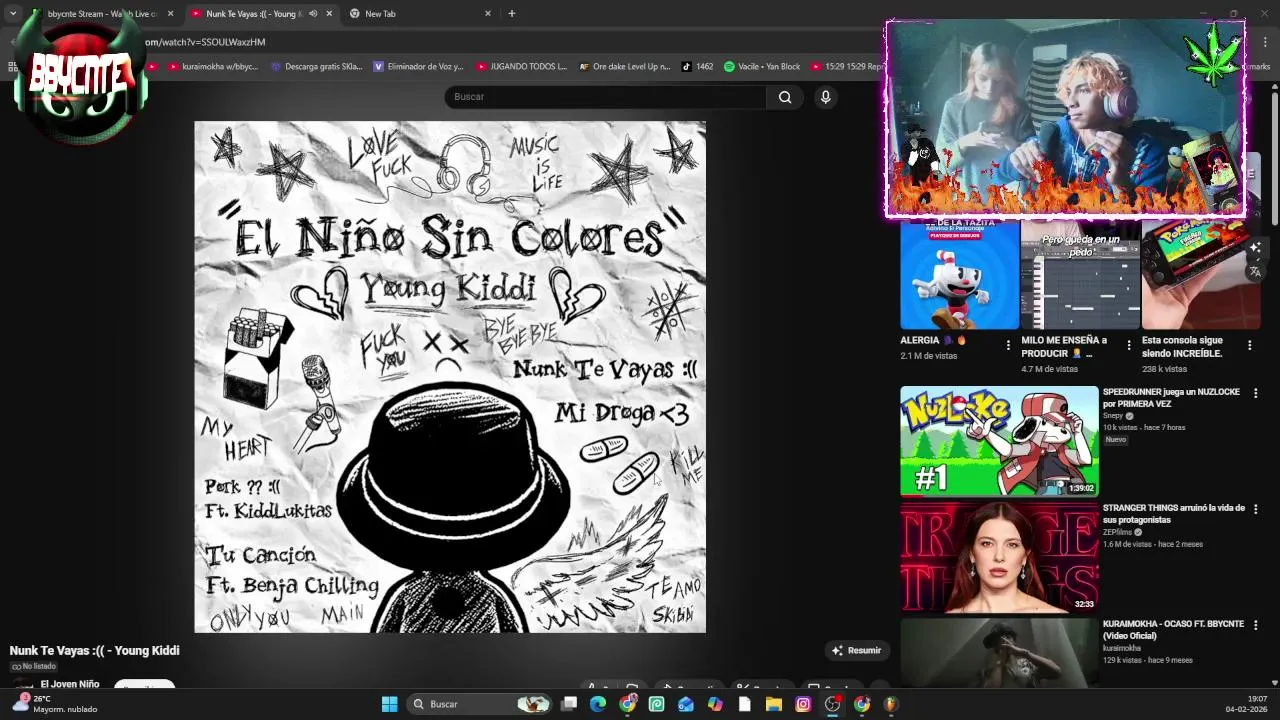Click the video title Nunk Te Vayas :(( - Young Kiddi

click(95, 650)
